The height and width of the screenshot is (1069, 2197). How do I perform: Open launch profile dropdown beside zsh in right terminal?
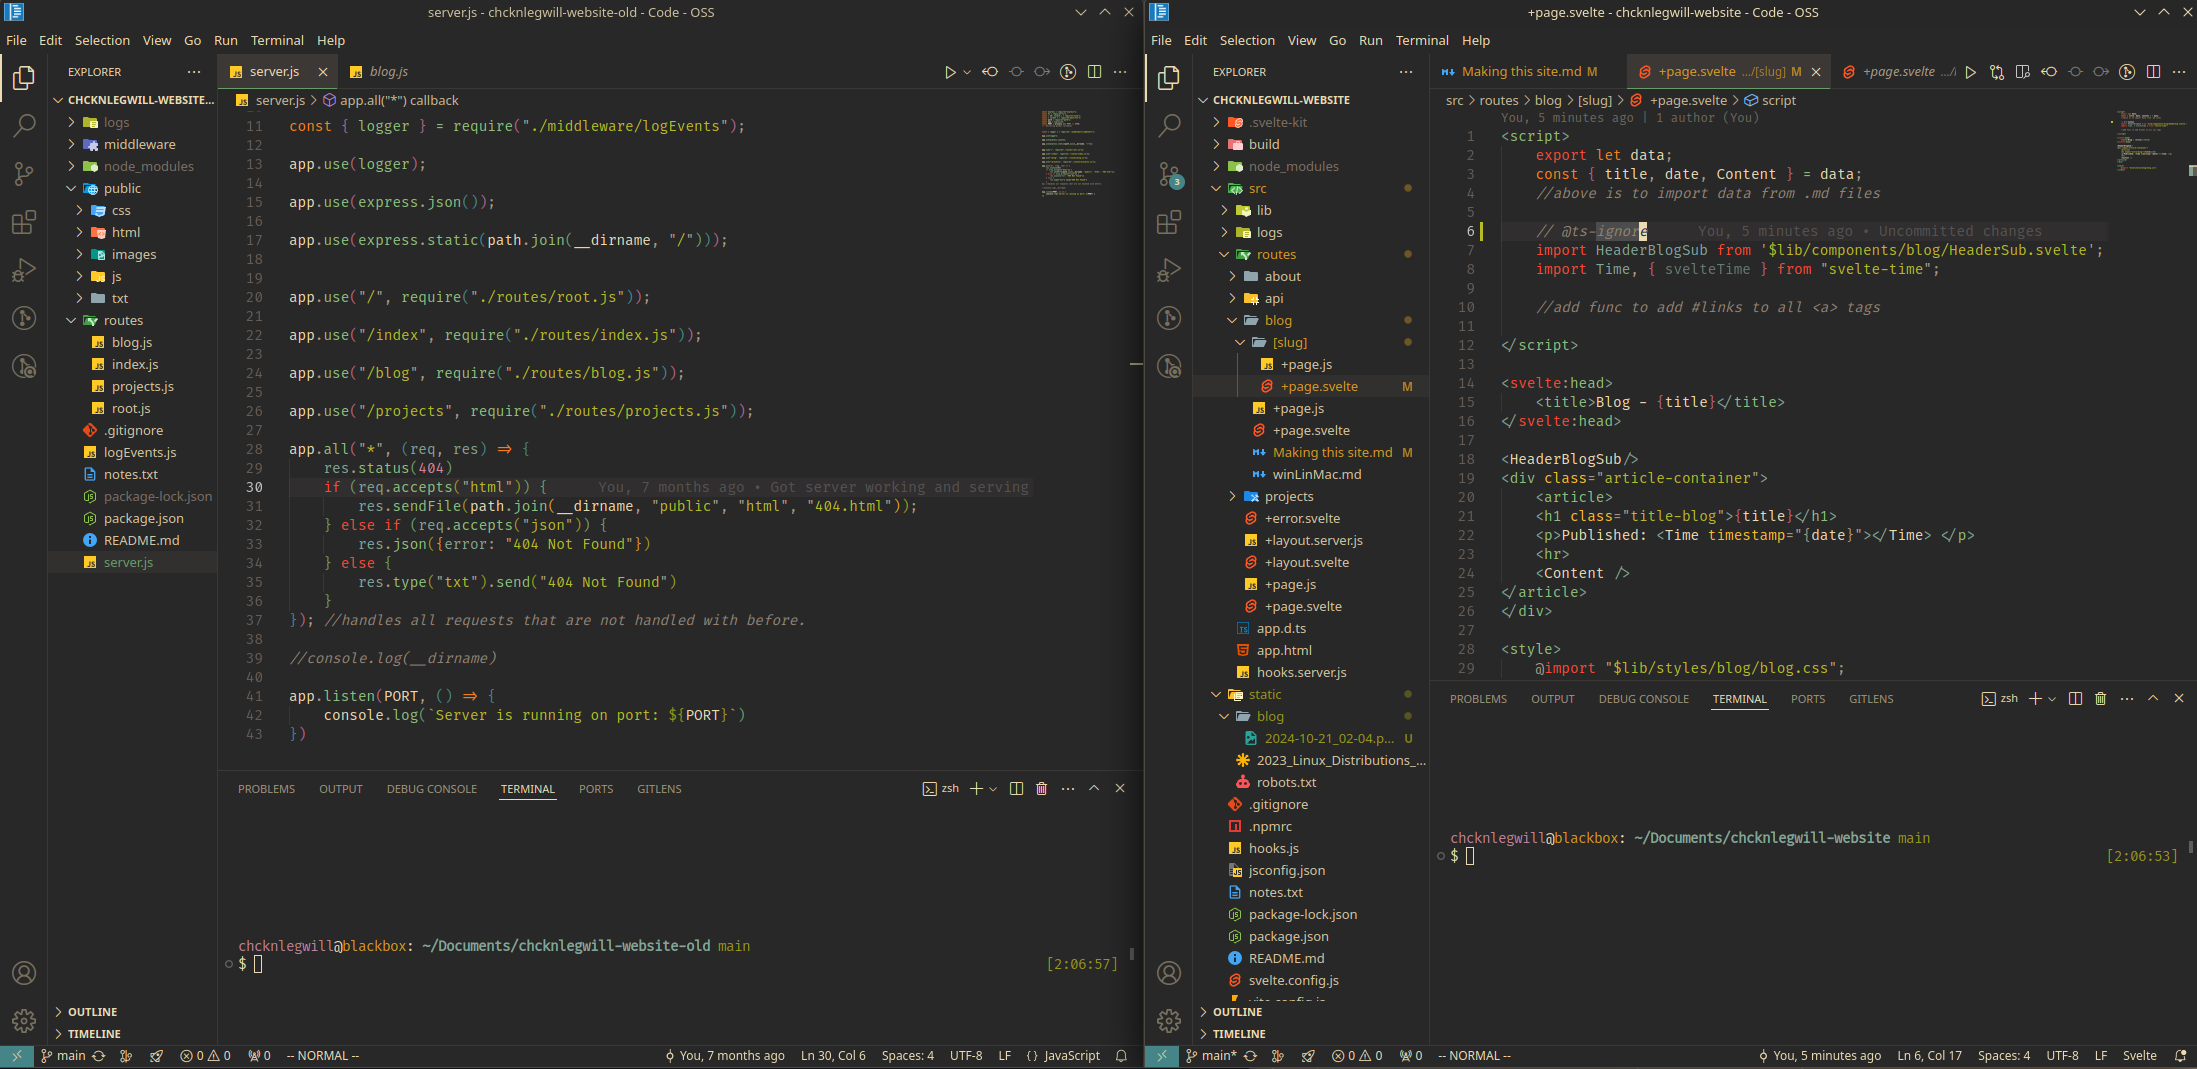click(2052, 699)
